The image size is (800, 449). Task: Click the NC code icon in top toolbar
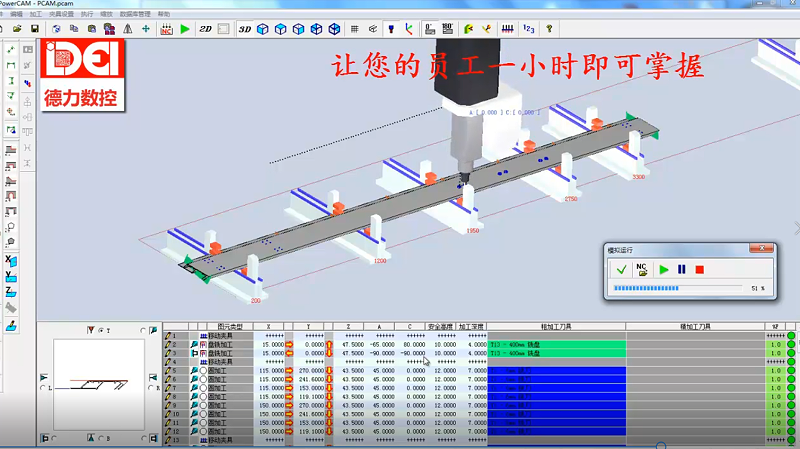[166, 29]
